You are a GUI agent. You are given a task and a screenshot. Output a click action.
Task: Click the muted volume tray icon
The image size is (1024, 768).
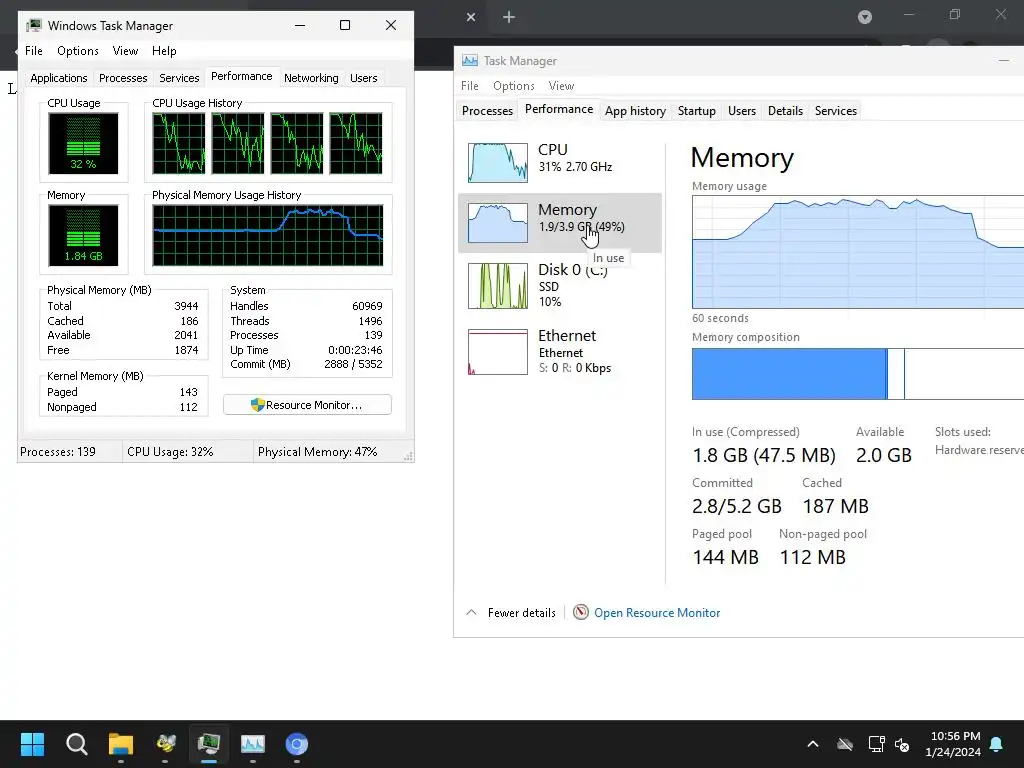[903, 744]
